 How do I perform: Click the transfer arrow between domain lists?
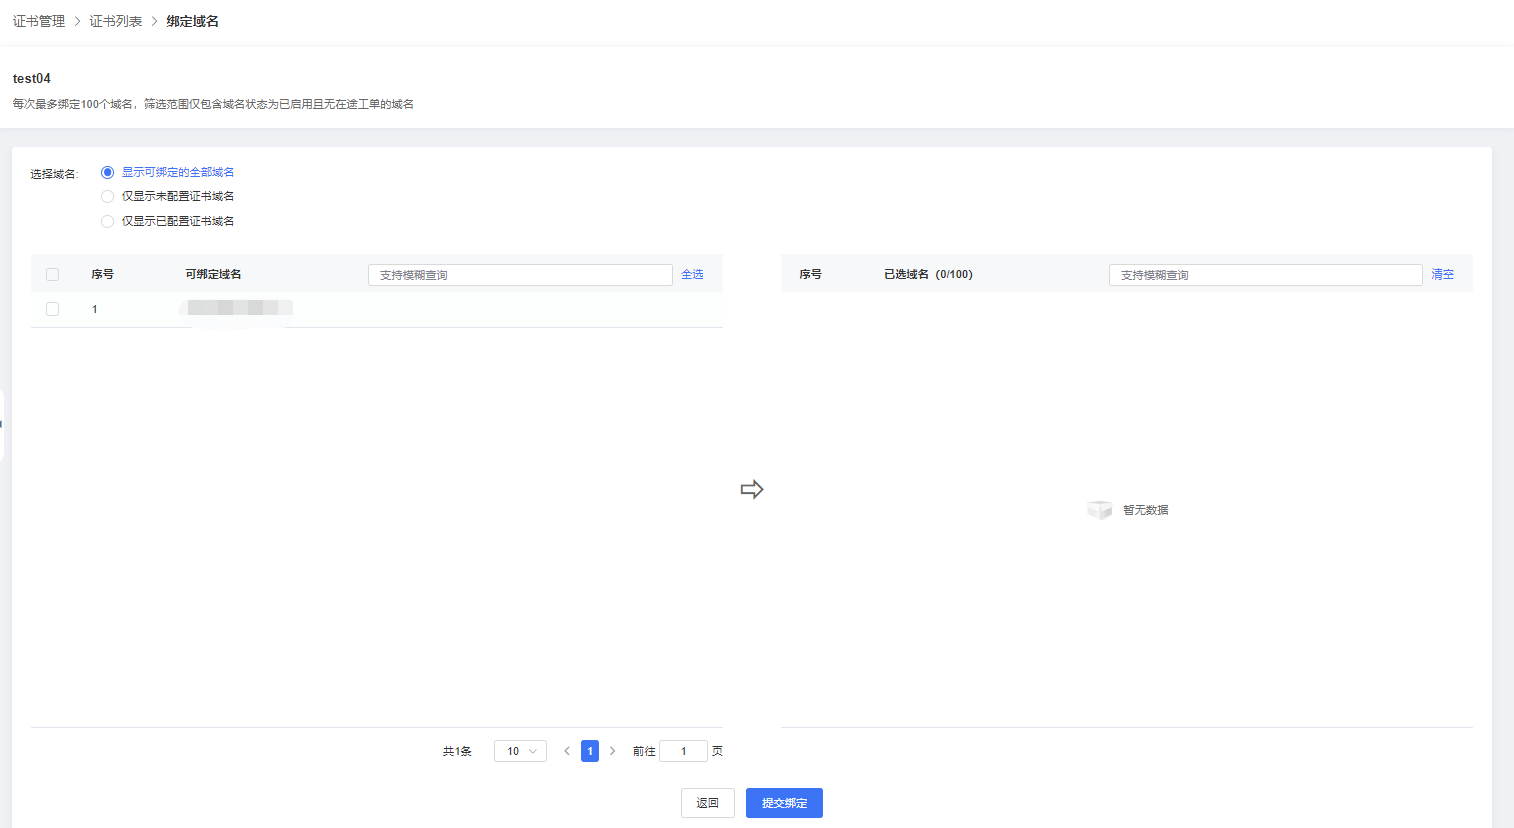(x=752, y=489)
